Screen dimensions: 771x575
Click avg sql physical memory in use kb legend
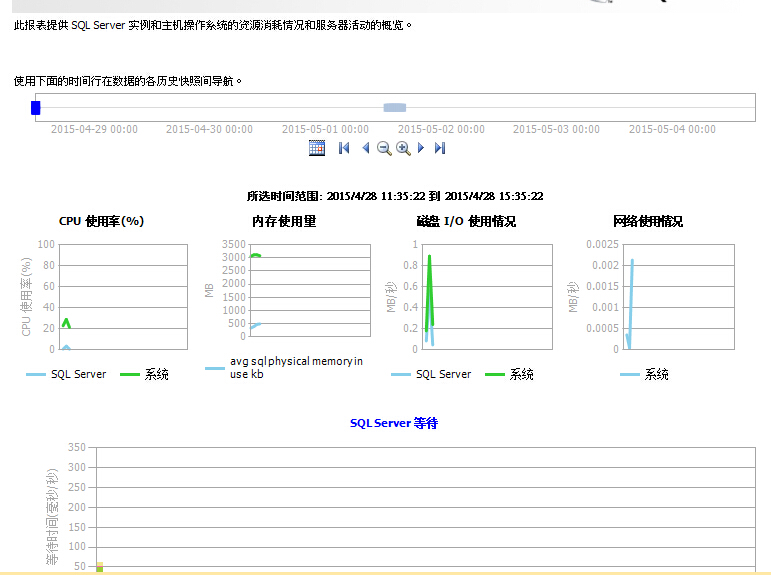[x=284, y=368]
